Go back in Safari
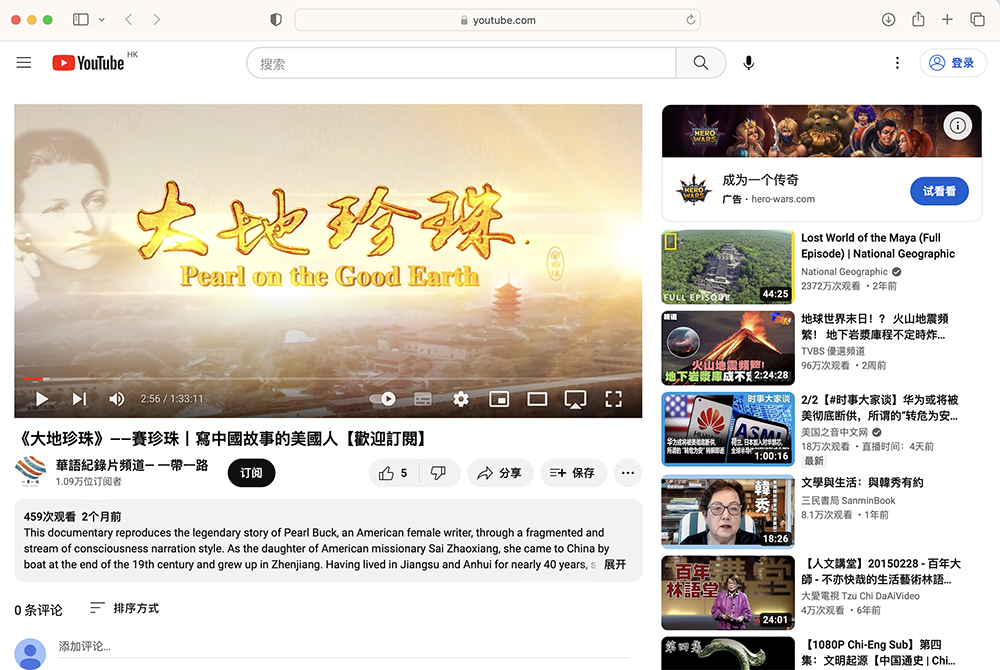The height and width of the screenshot is (670, 1000). tap(129, 20)
